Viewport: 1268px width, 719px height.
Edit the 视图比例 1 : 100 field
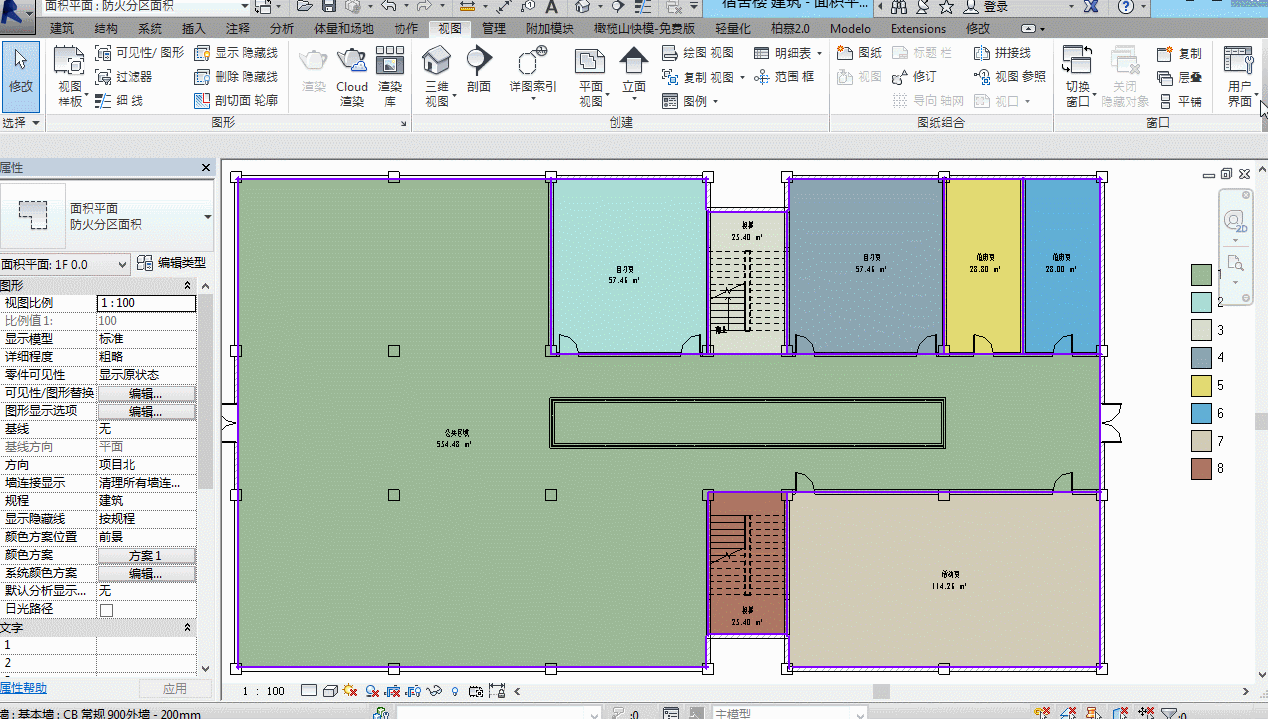pos(146,303)
